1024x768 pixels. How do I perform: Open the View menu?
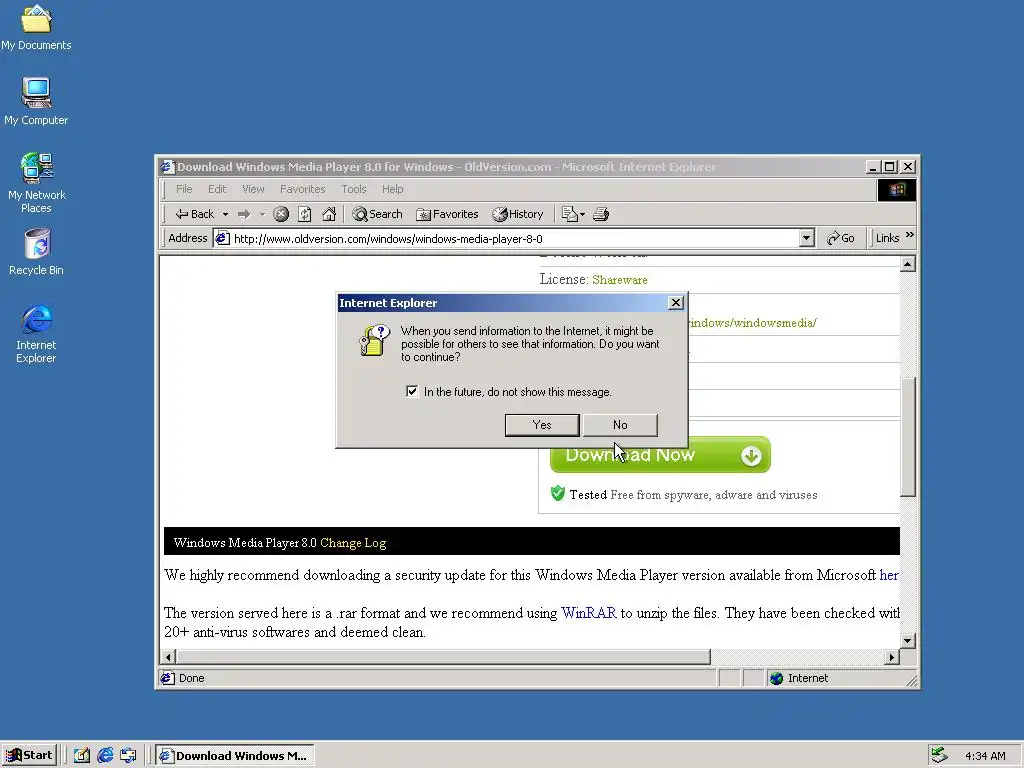click(x=253, y=189)
